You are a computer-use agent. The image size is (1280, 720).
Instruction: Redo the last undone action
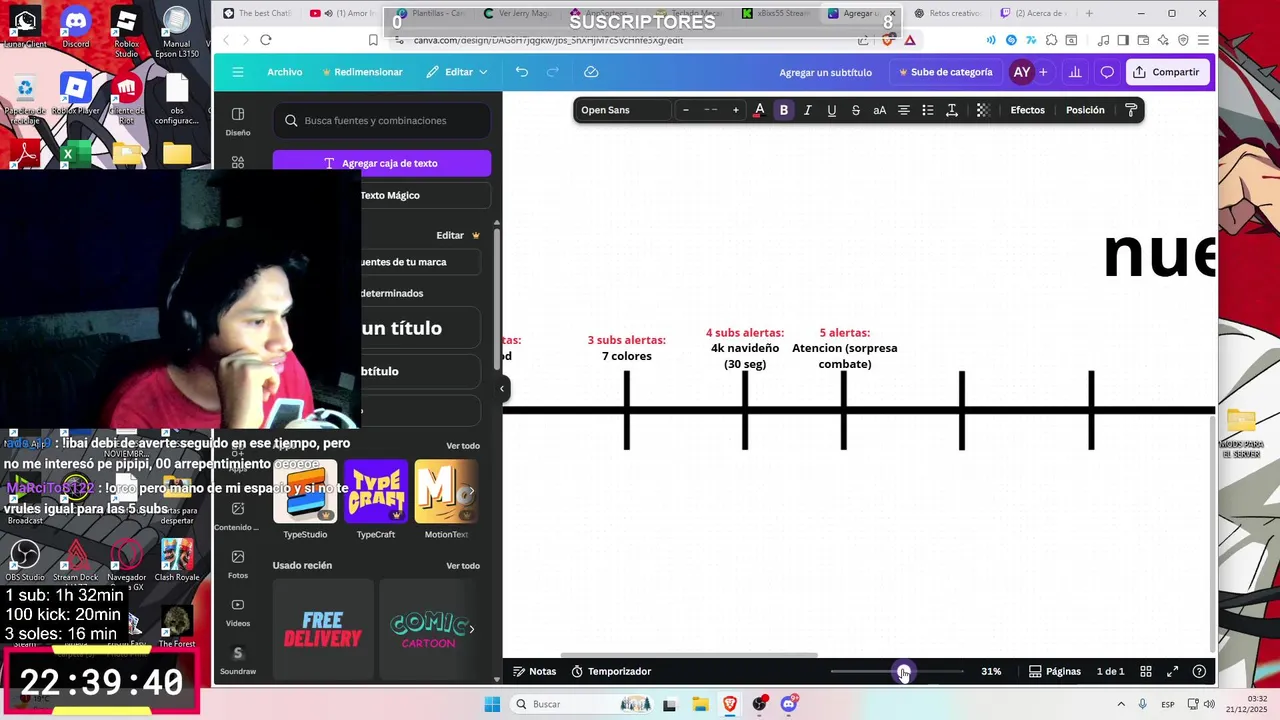coord(552,72)
